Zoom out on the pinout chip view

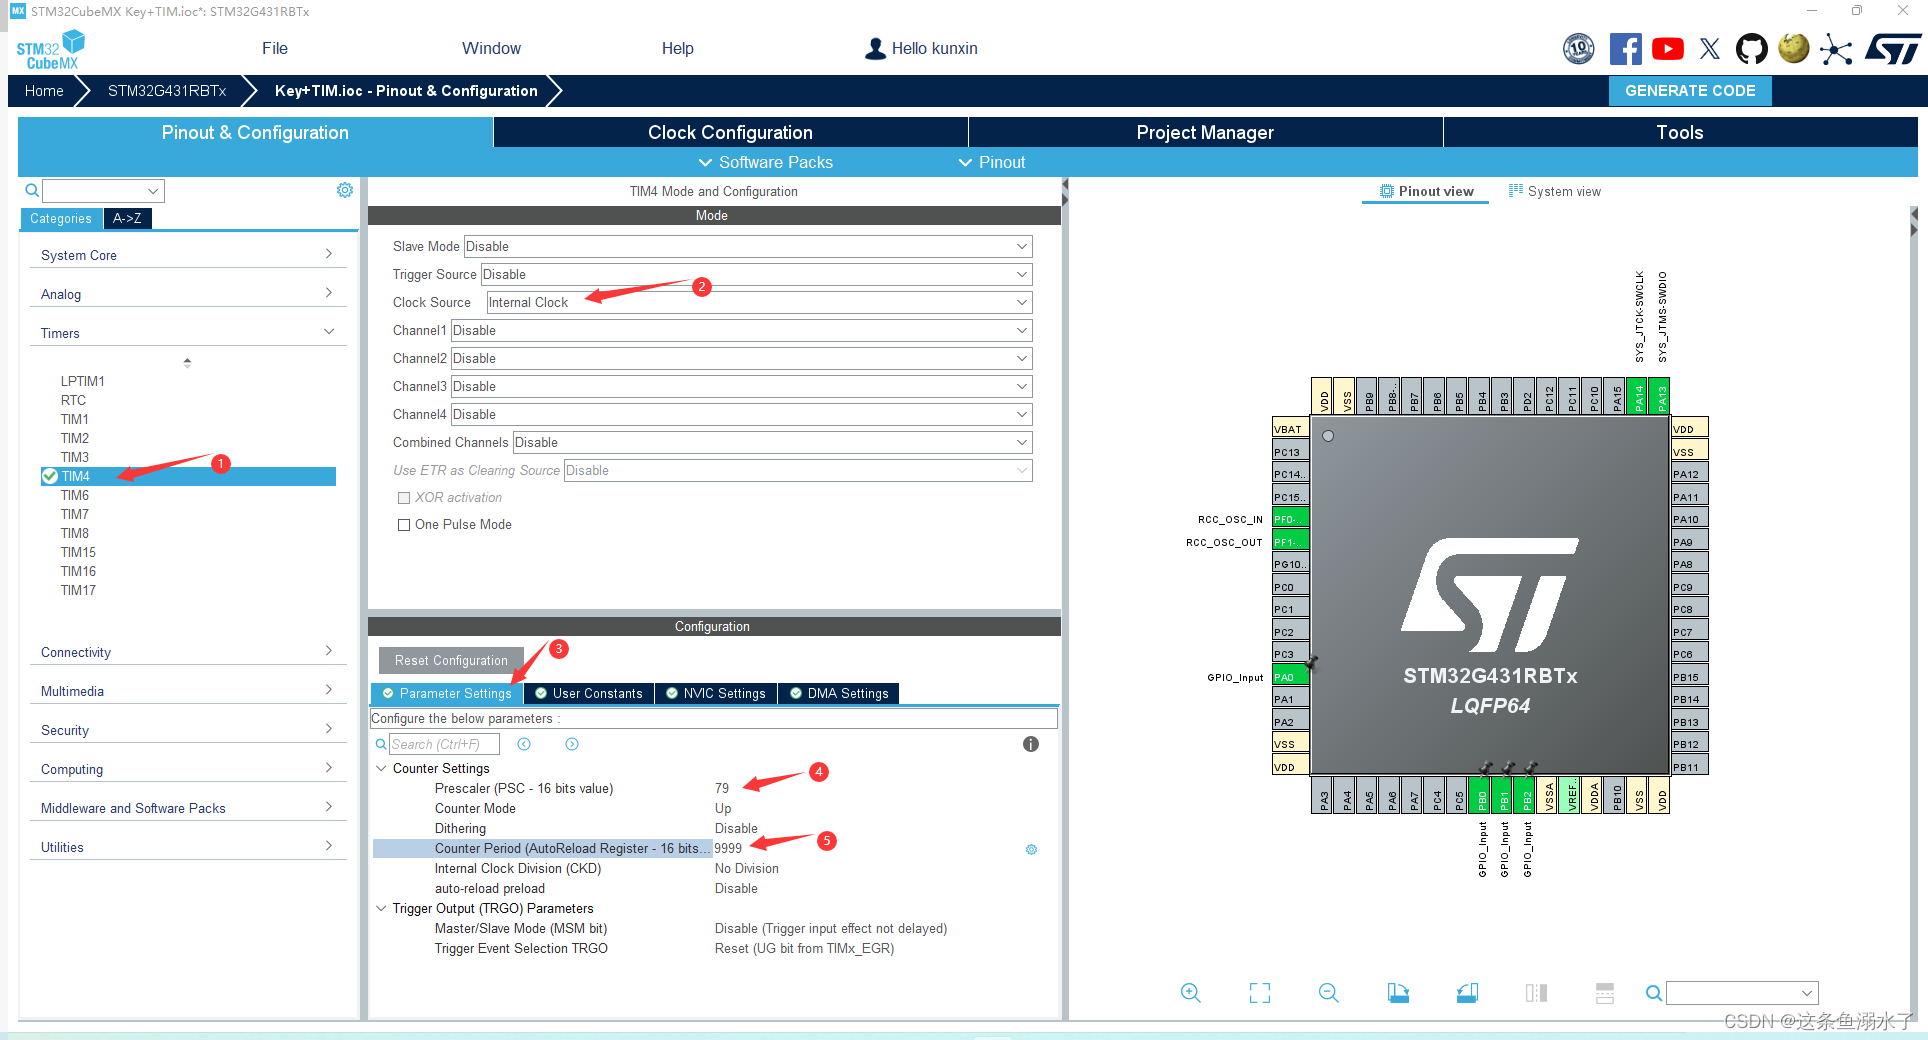tap(1329, 993)
